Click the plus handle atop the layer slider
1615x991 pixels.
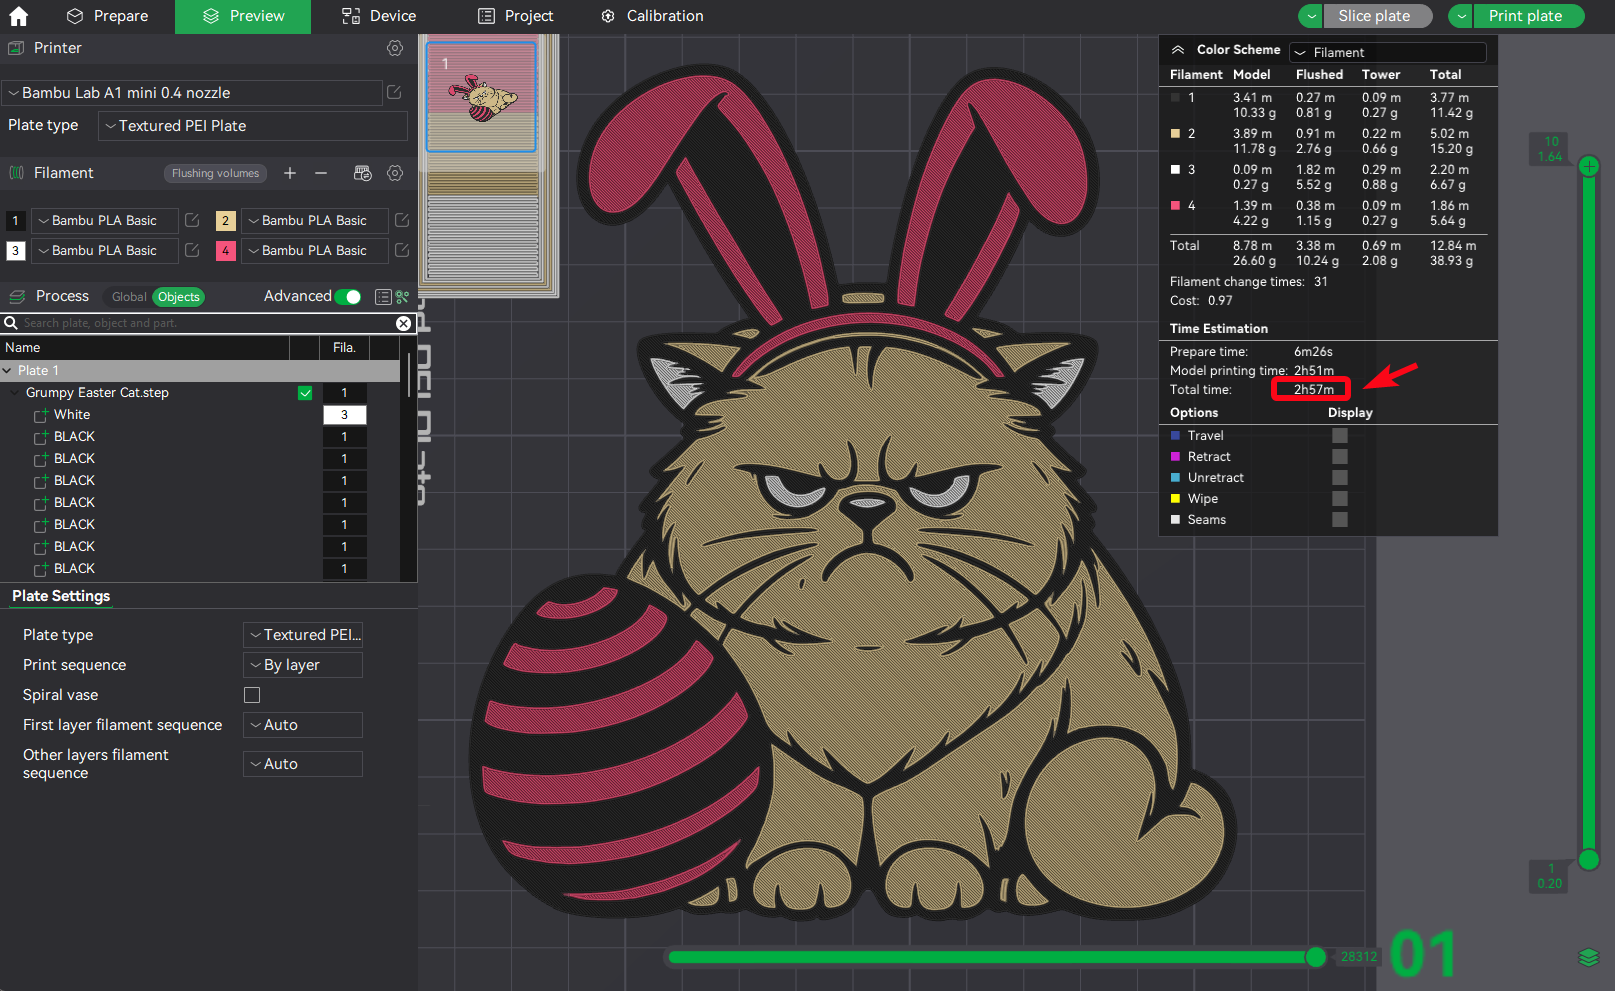tap(1589, 166)
